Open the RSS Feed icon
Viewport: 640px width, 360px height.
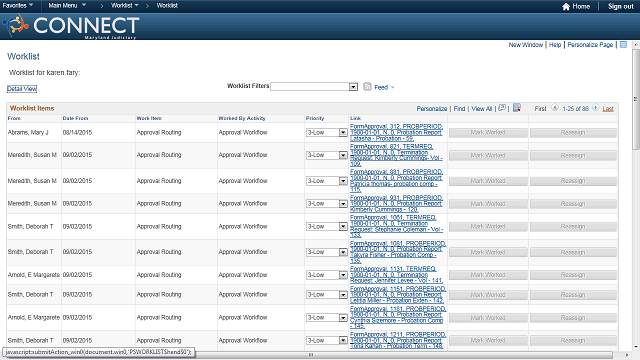tap(367, 87)
